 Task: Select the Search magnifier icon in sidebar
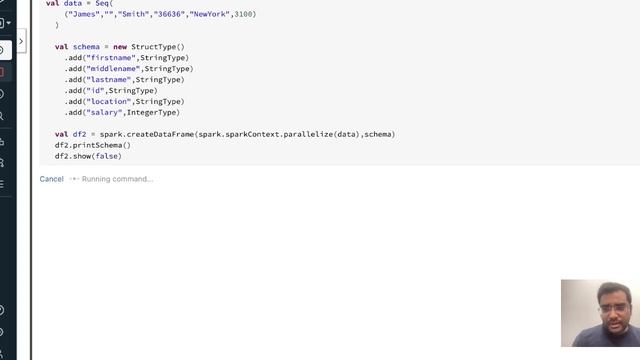point(3,116)
